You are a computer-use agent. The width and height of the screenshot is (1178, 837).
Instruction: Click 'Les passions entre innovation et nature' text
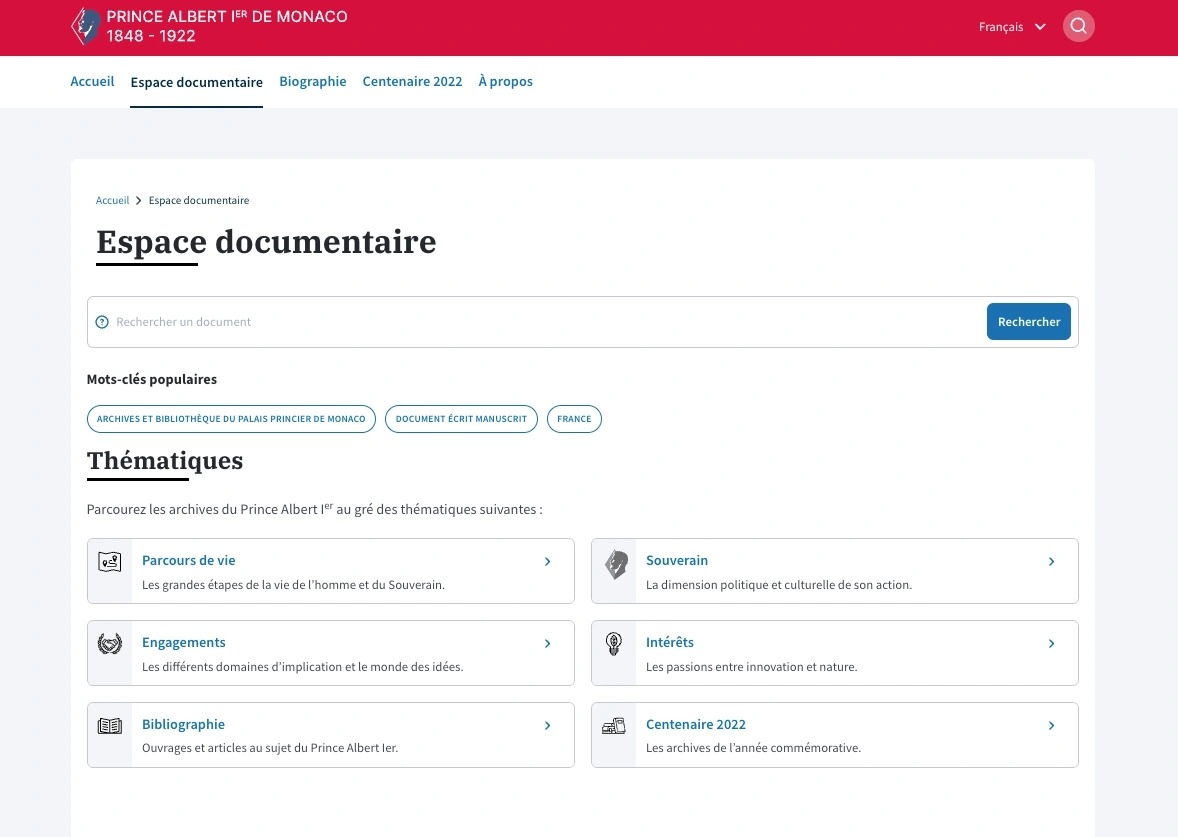coord(751,666)
